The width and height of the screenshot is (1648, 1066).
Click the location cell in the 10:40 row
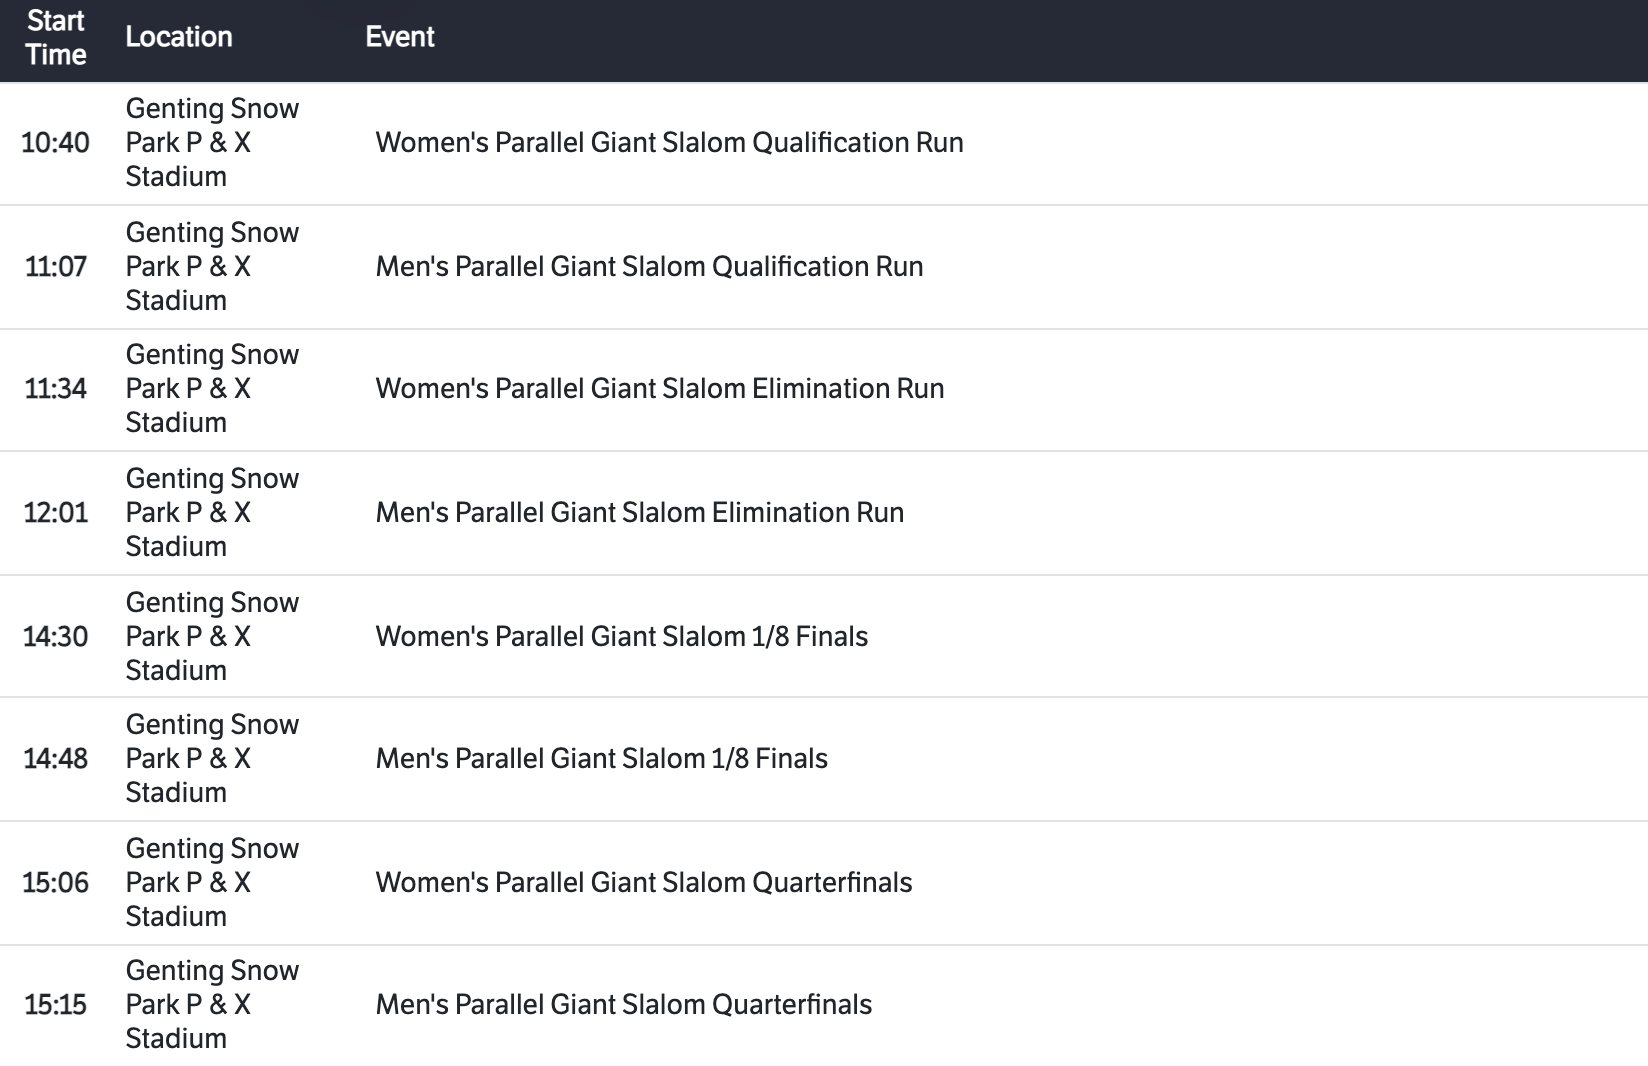(x=212, y=143)
